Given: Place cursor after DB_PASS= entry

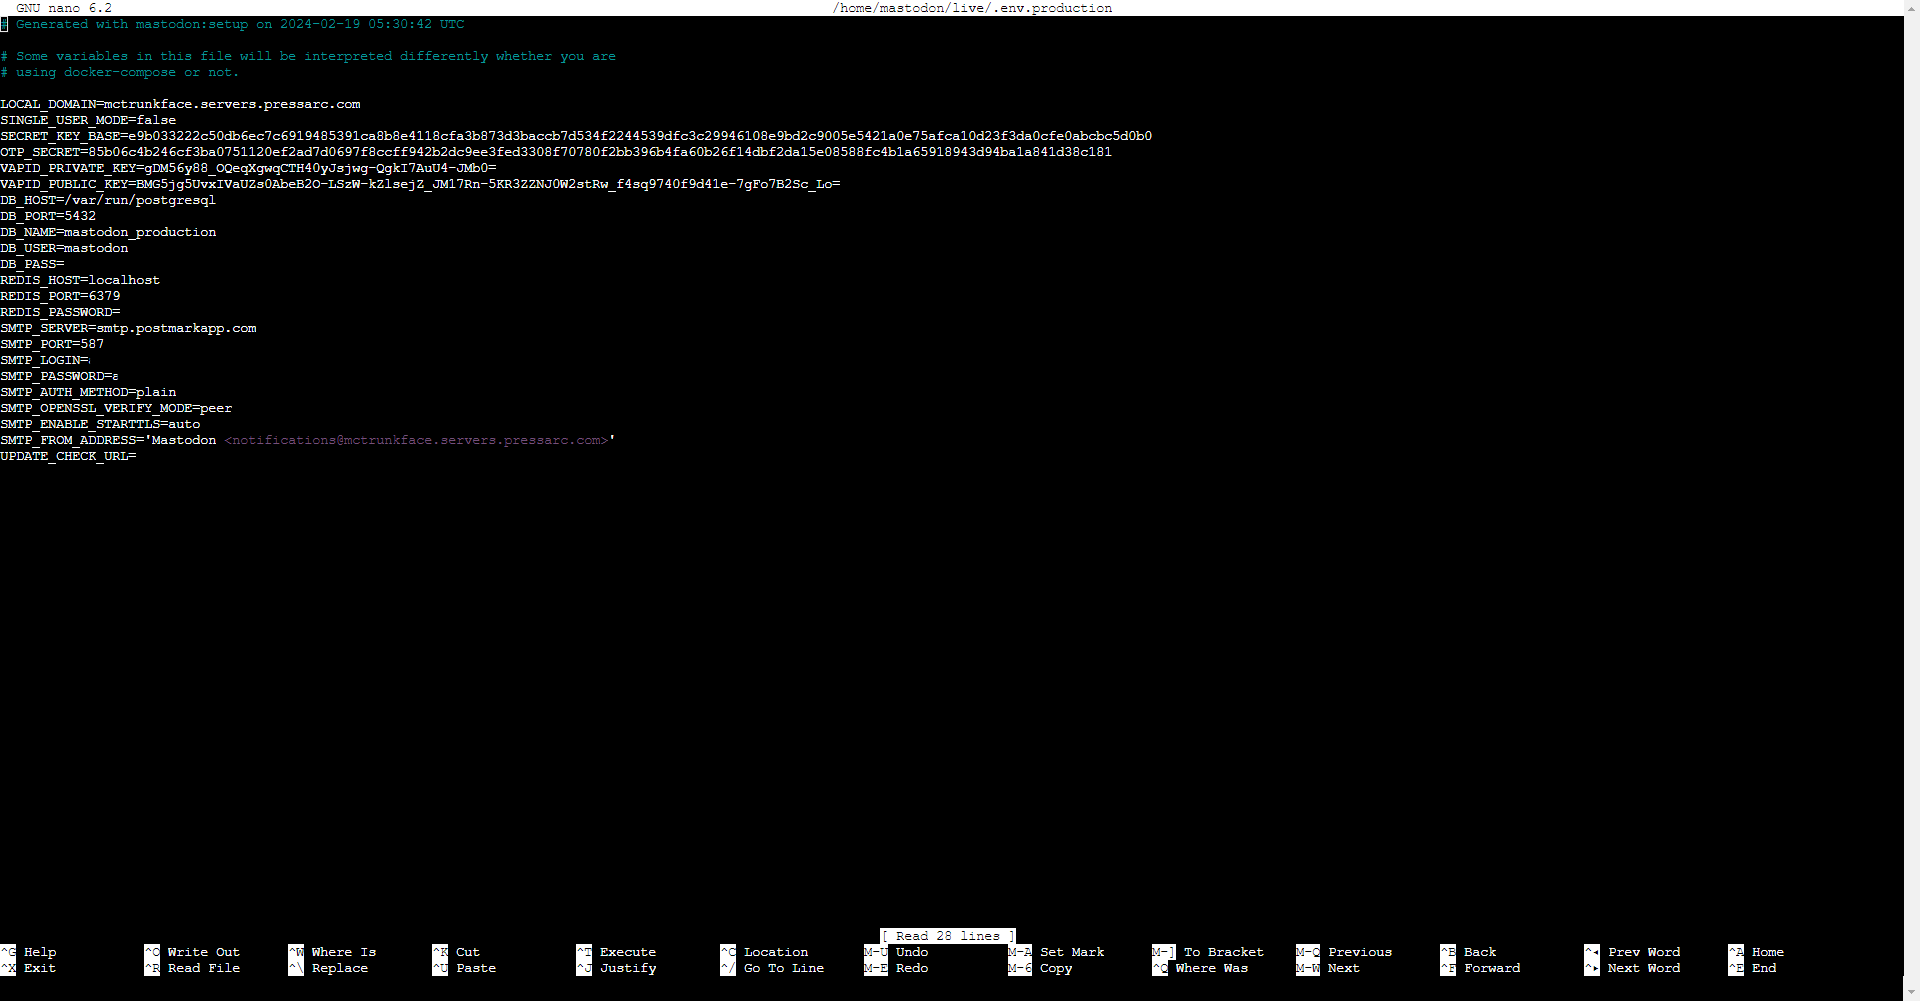Looking at the screenshot, I should (66, 264).
